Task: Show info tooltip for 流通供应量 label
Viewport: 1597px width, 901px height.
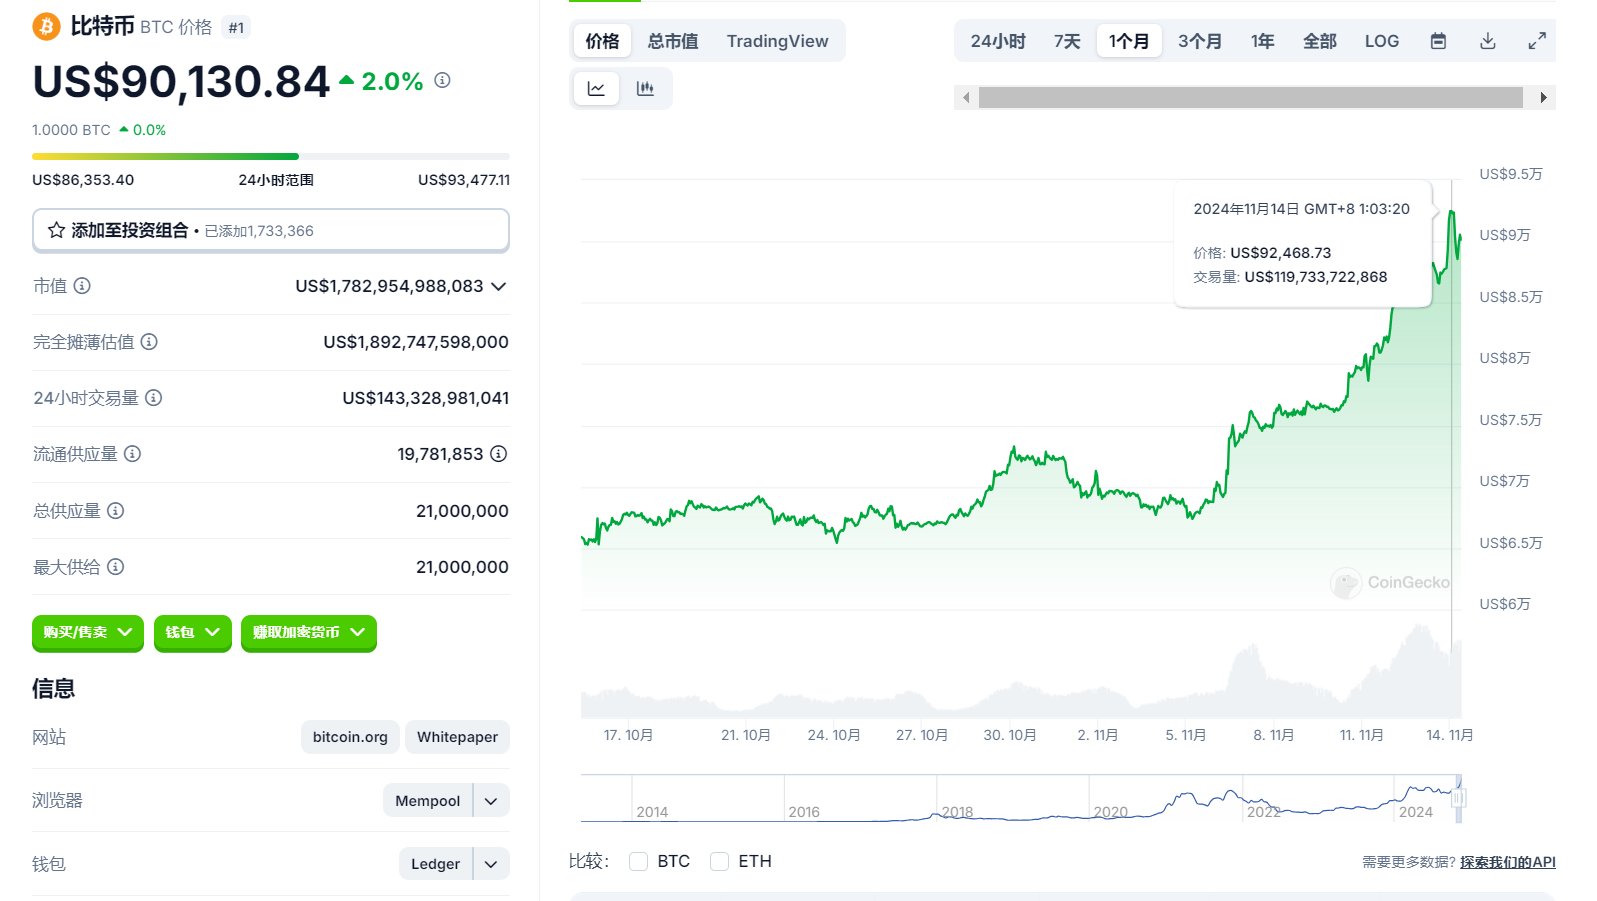Action: 132,454
